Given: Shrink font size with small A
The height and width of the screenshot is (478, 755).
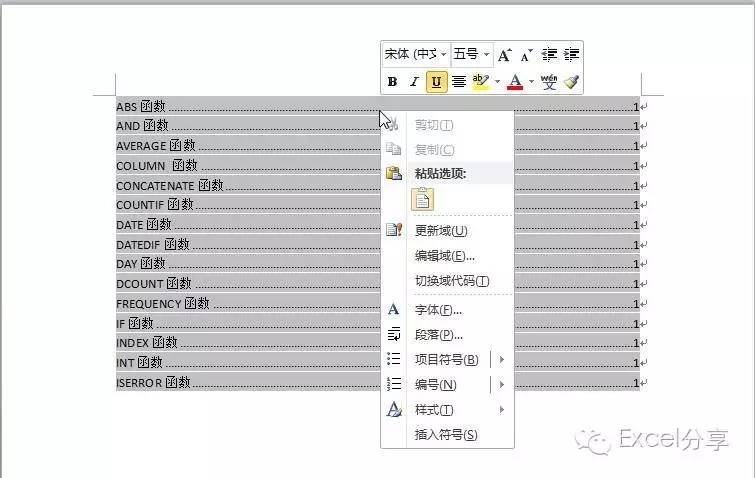Looking at the screenshot, I should pos(527,55).
